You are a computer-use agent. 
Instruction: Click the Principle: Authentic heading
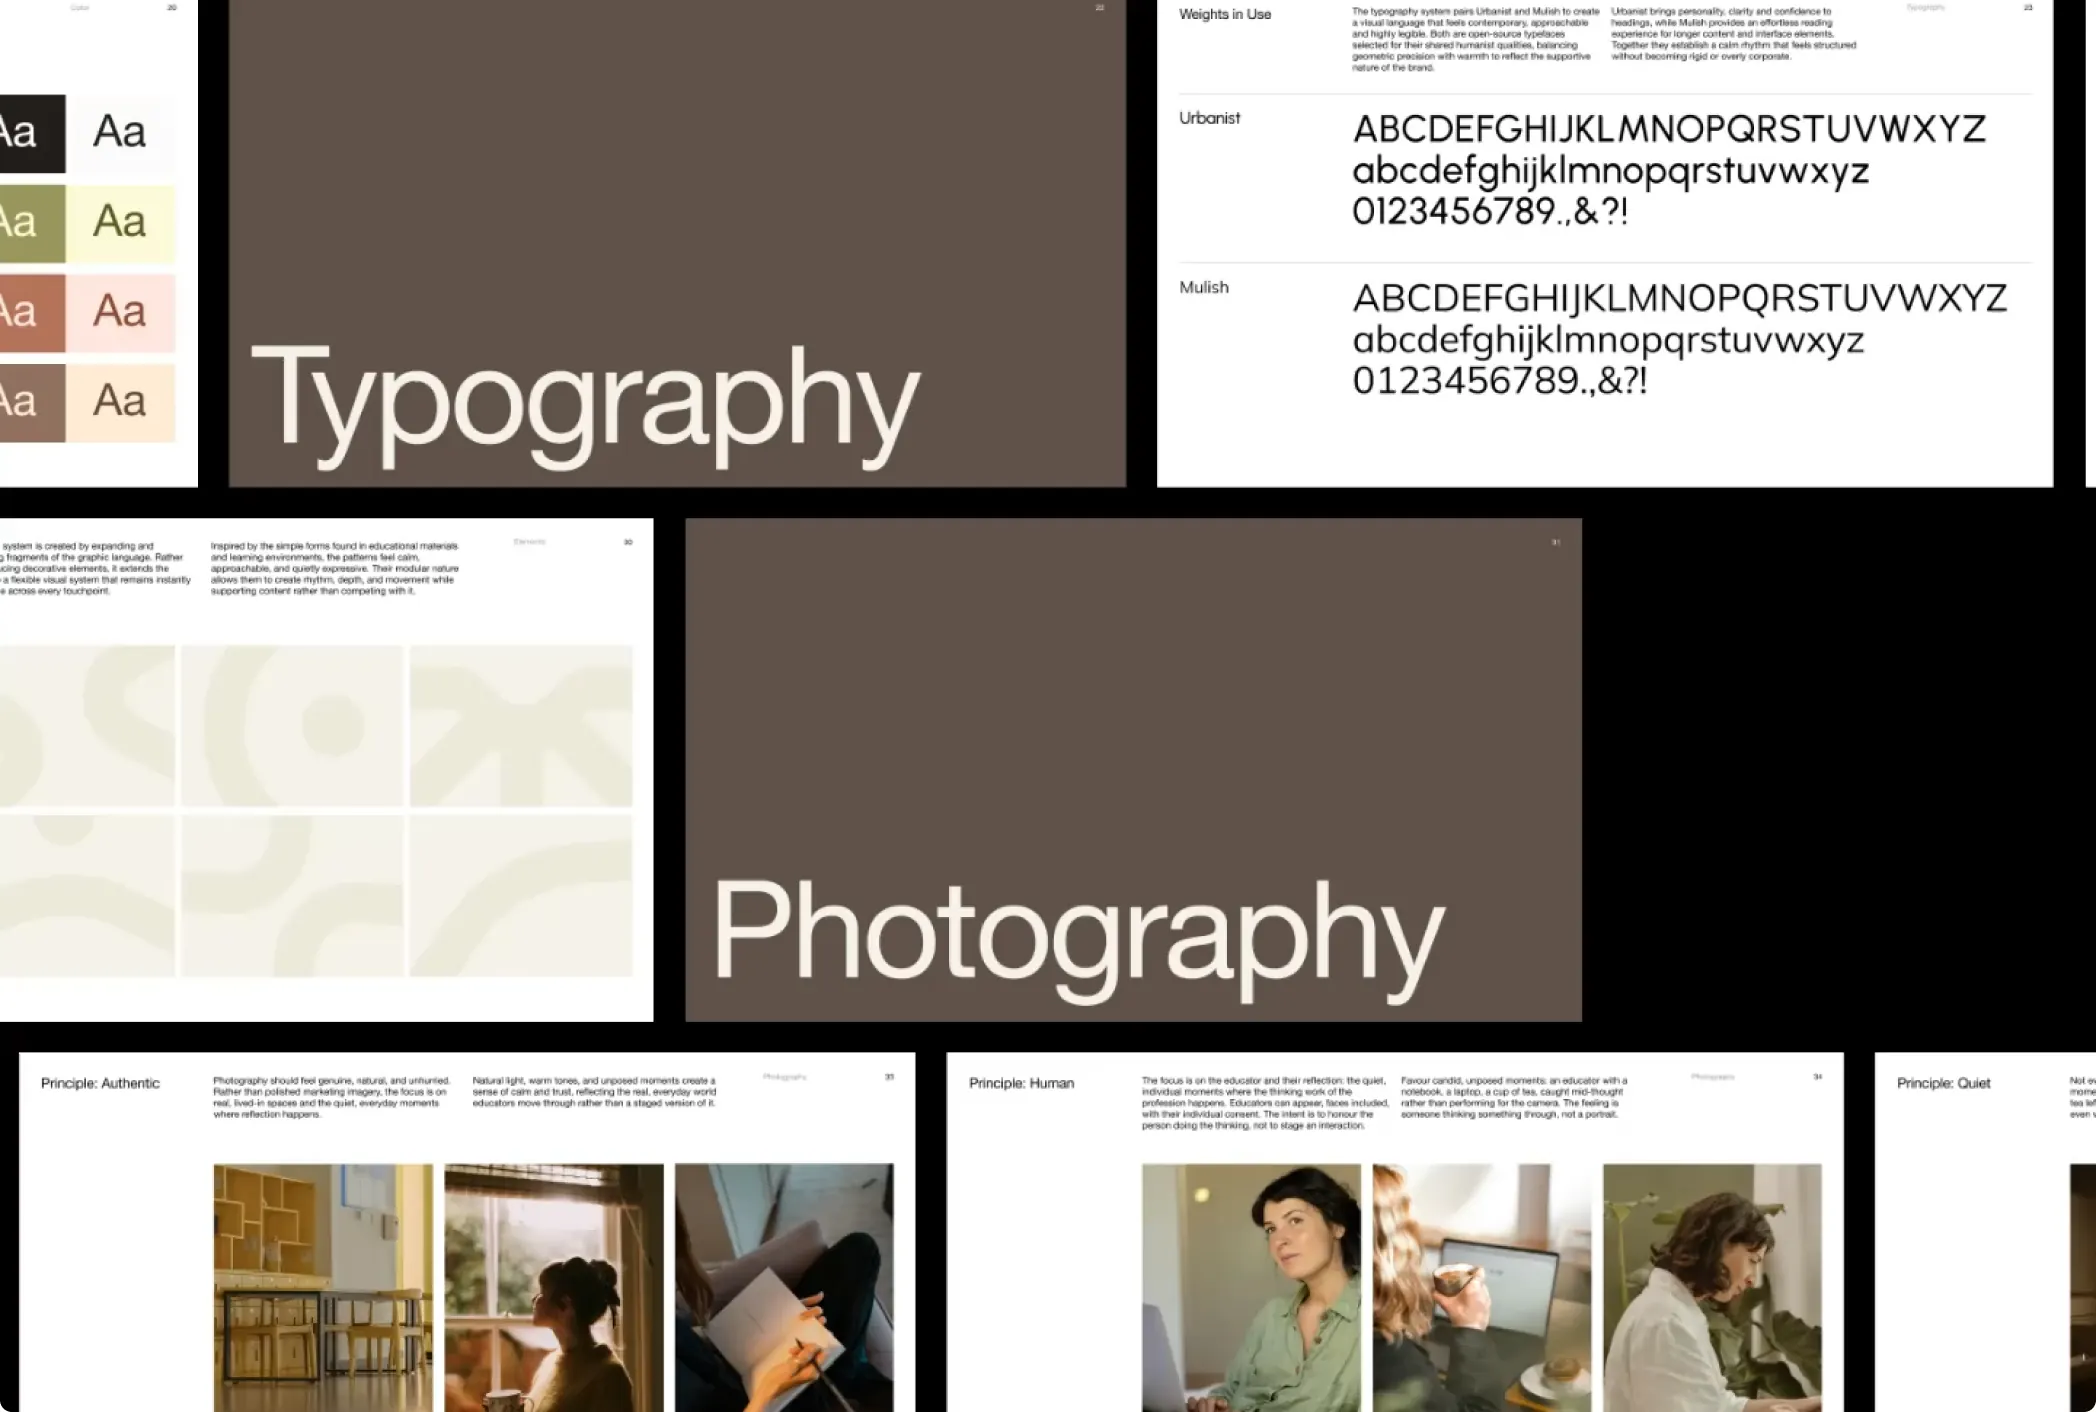[100, 1083]
